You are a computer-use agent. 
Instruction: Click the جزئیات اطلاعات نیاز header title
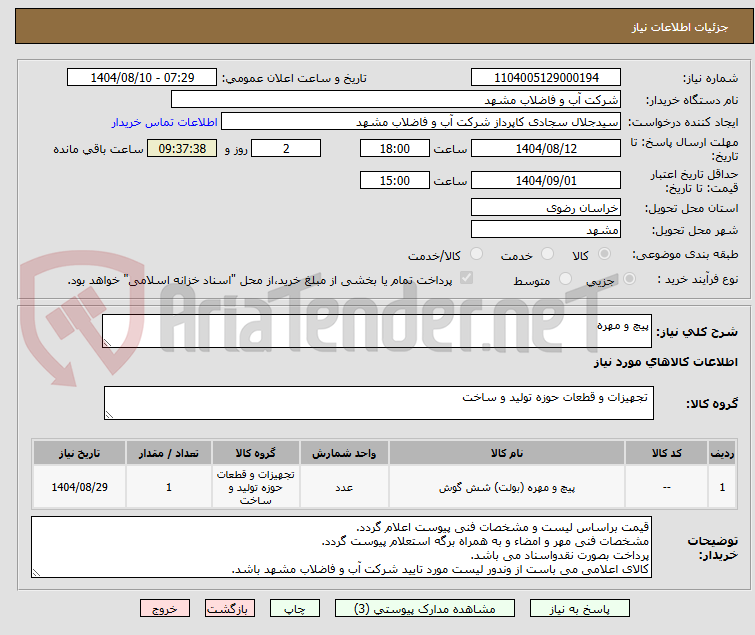(679, 27)
